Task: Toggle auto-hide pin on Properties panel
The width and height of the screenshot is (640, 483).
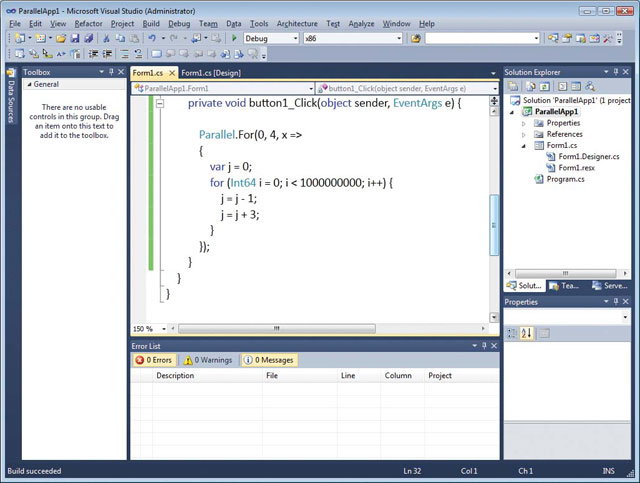Action: coord(616,302)
